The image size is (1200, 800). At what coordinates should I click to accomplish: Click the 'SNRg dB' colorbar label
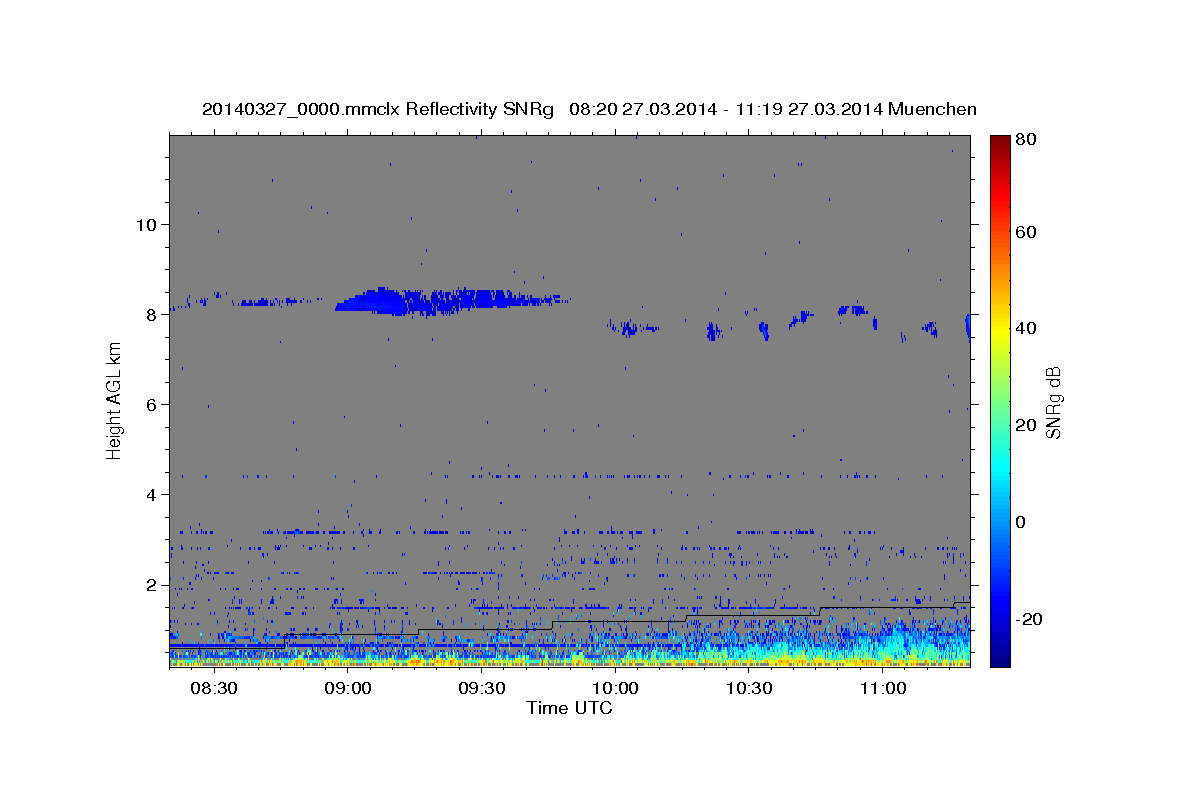[x=1053, y=403]
